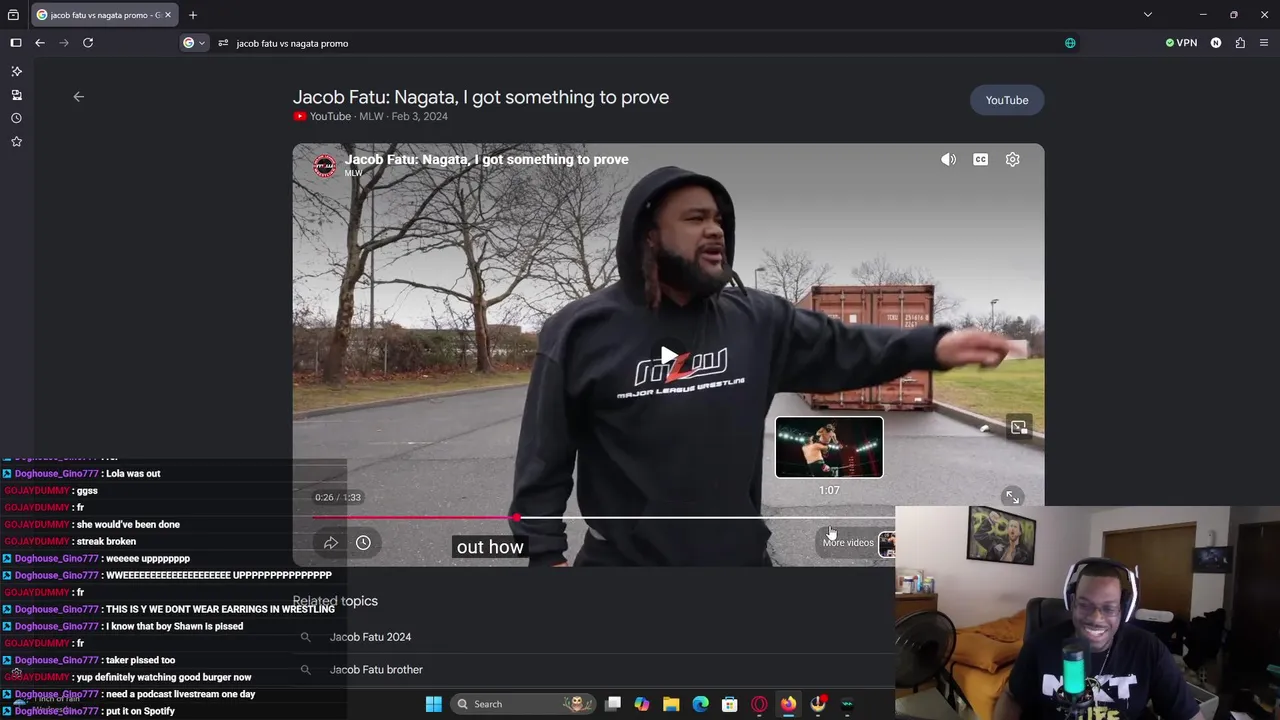Open the tab archive icon in the title bar
This screenshot has width=1280, height=720.
[13, 15]
